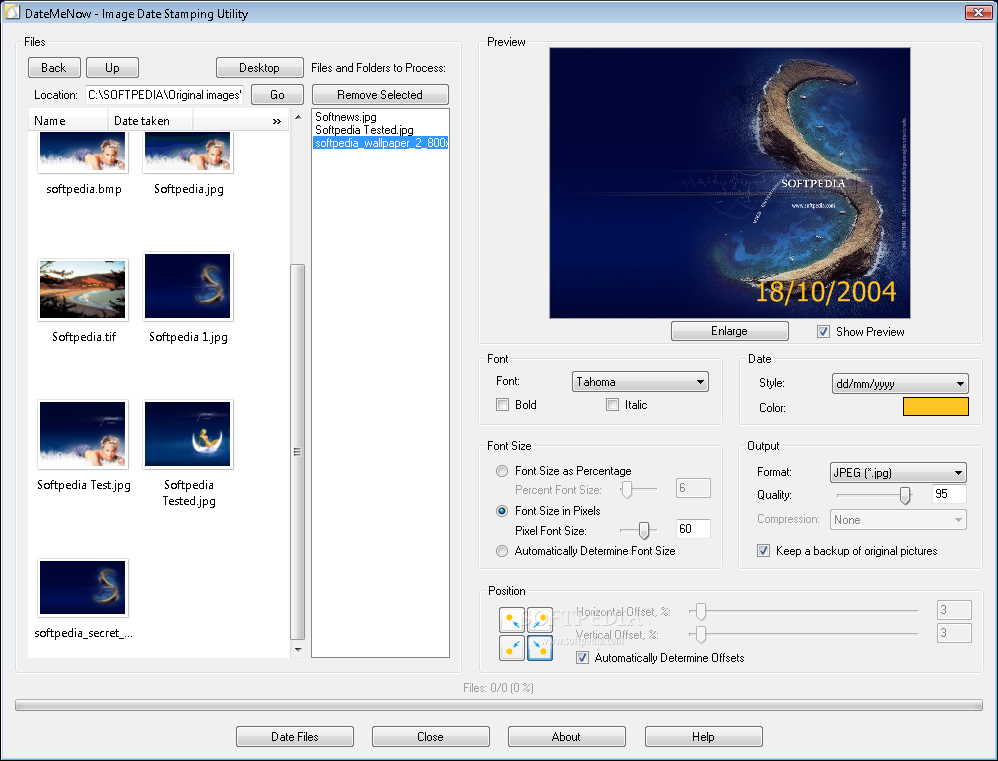Sort files by Date taken column

click(x=150, y=120)
